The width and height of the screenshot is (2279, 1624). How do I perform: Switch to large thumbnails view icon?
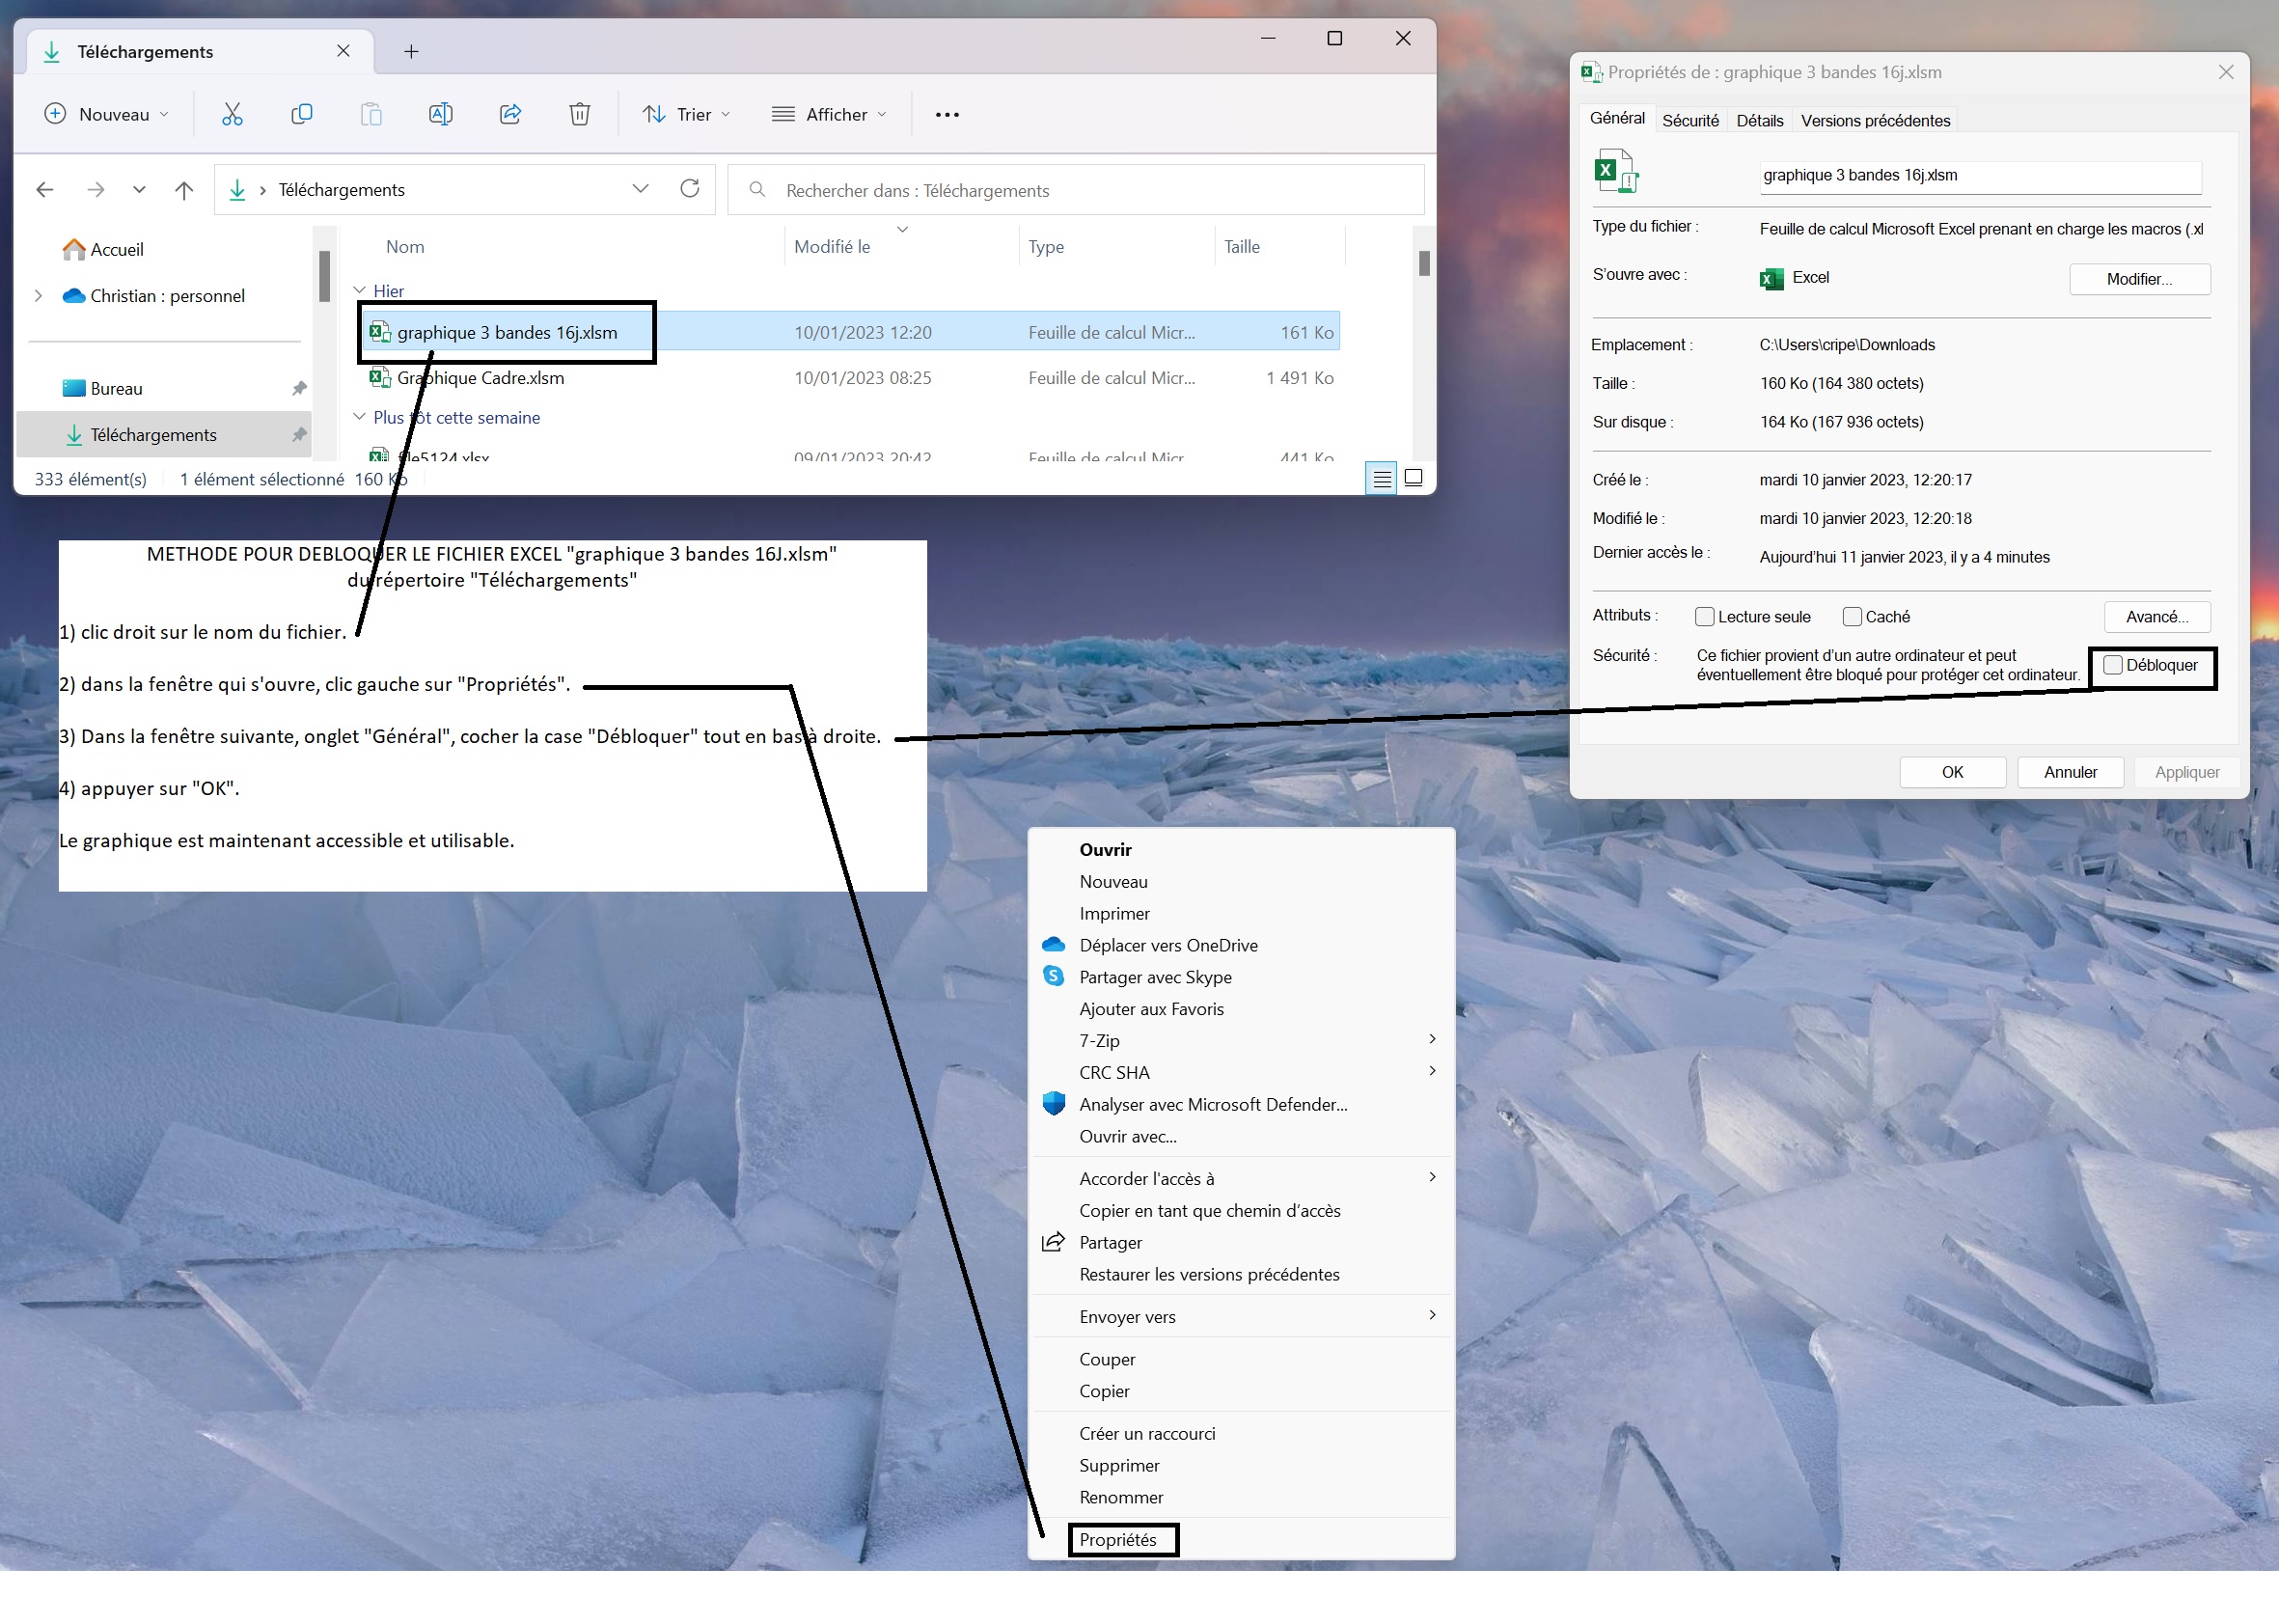click(1413, 478)
